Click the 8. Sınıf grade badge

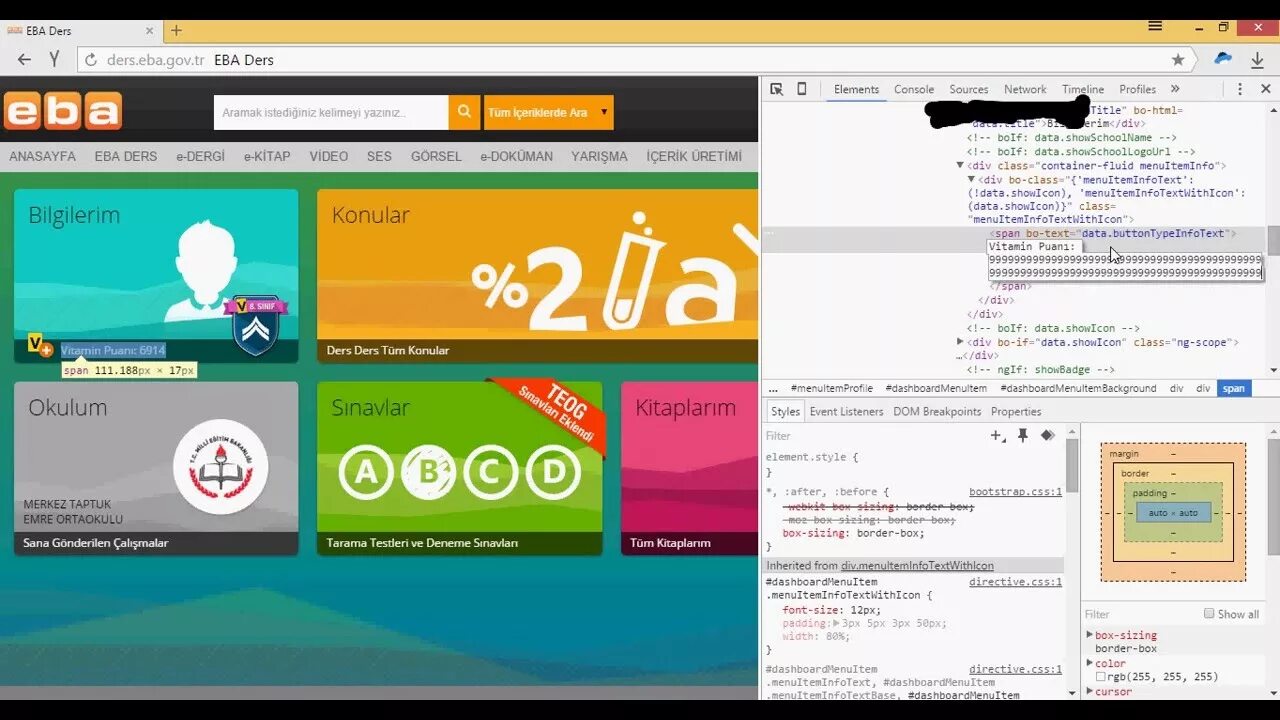coord(255,323)
